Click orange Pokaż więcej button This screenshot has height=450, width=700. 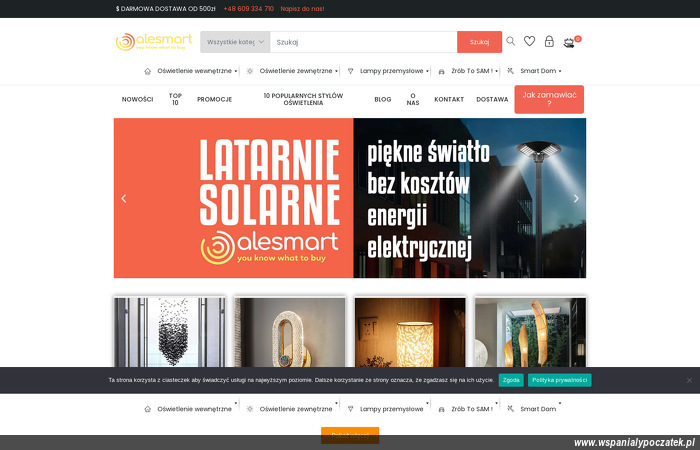[350, 435]
